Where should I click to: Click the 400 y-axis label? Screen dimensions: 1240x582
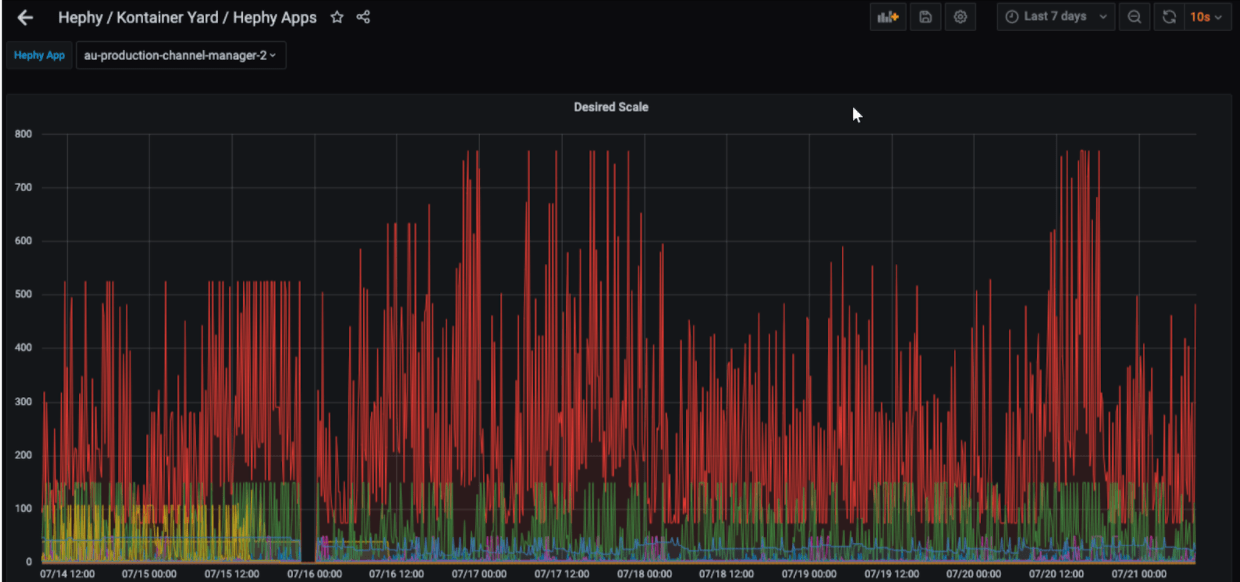click(23, 348)
